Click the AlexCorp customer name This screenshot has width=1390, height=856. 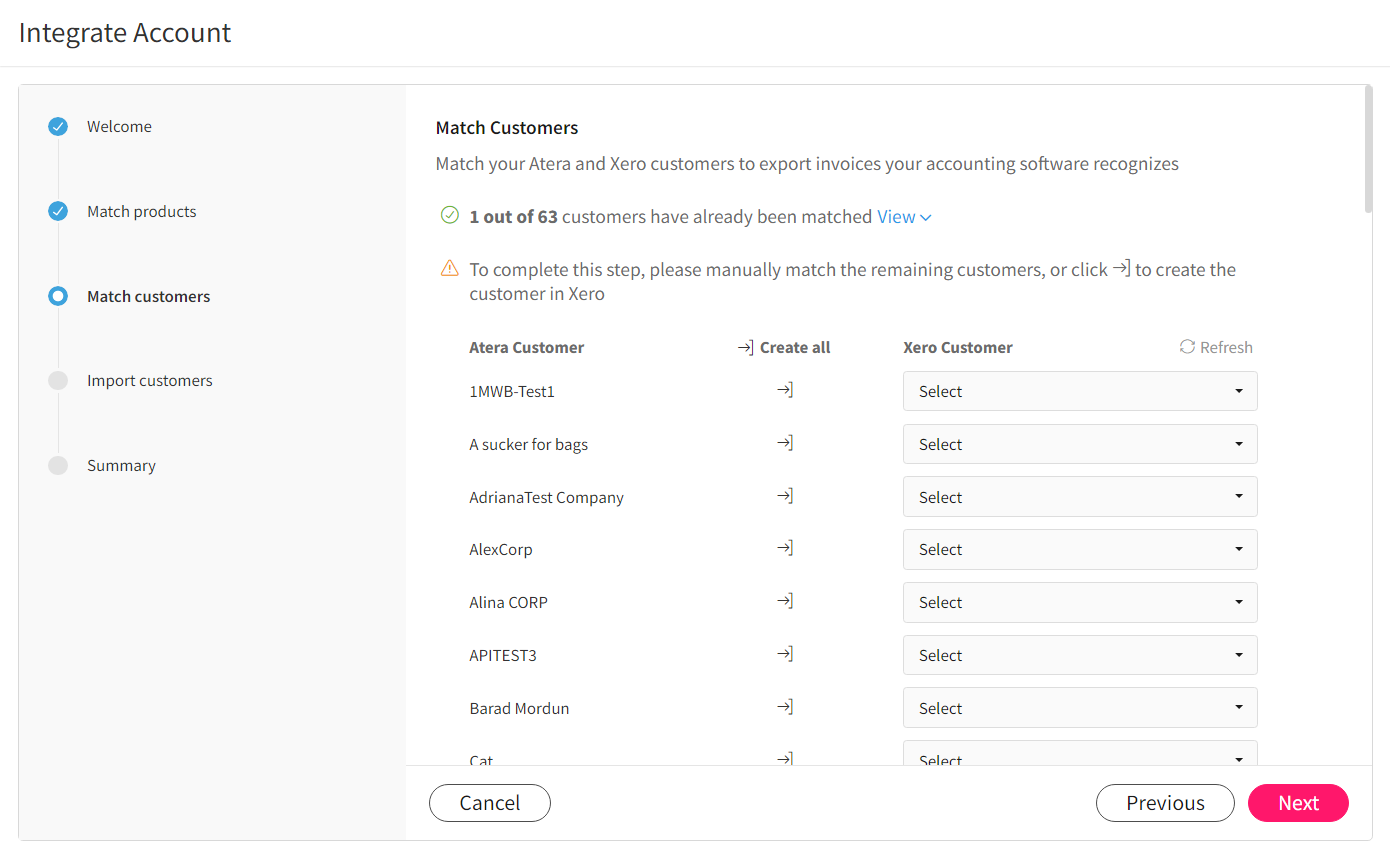pos(501,550)
